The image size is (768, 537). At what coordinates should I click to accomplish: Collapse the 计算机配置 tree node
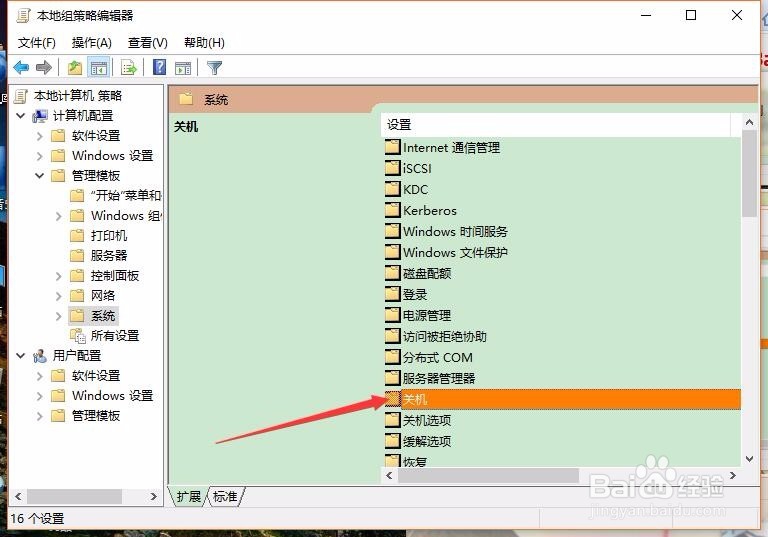coord(21,116)
